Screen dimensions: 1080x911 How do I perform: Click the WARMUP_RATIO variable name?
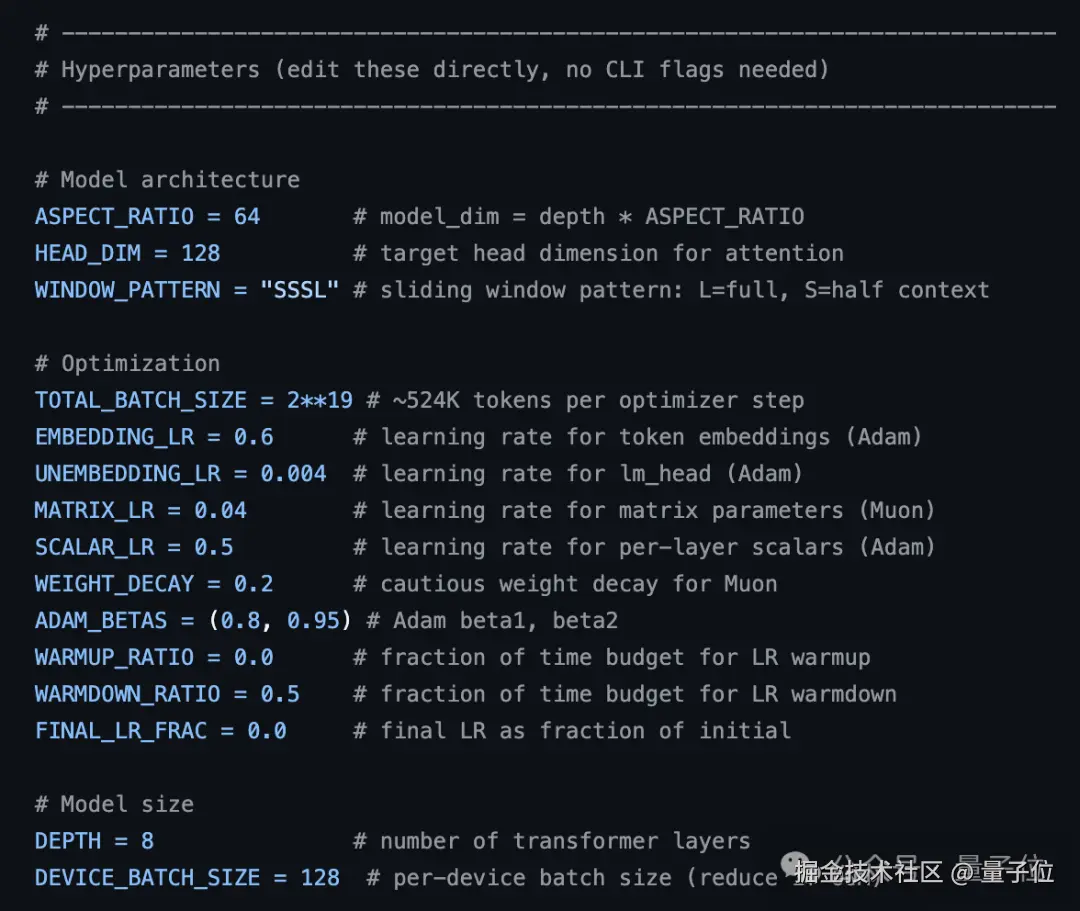114,658
